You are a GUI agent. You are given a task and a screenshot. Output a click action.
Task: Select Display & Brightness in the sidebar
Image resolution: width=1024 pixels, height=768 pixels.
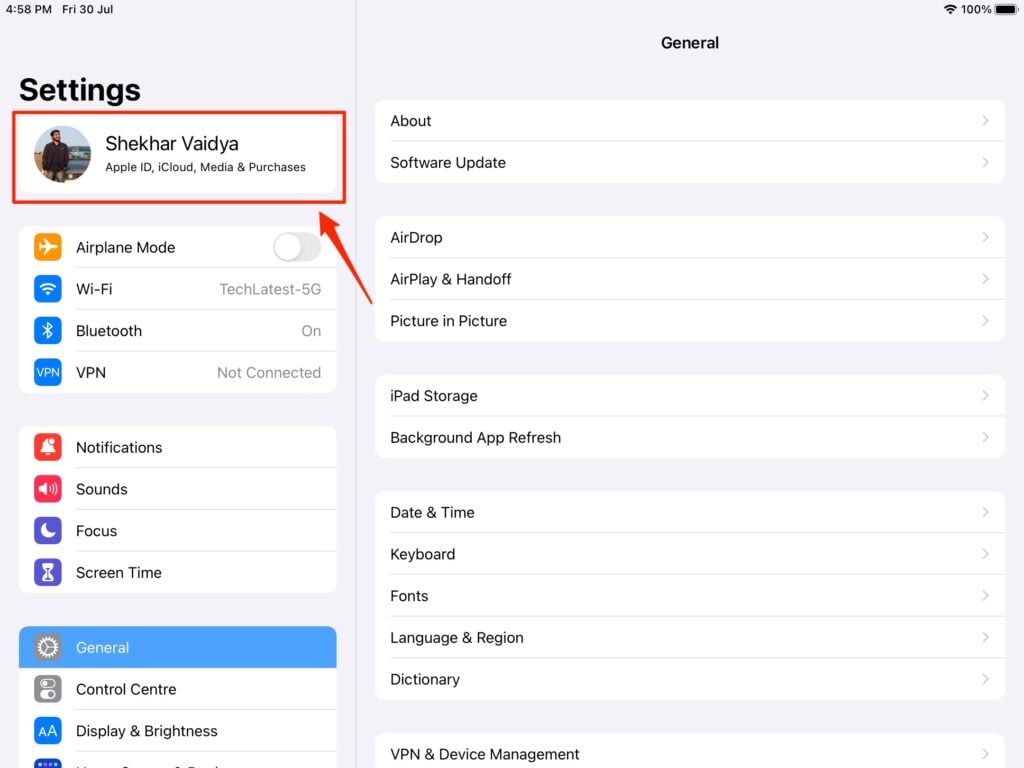(x=178, y=731)
